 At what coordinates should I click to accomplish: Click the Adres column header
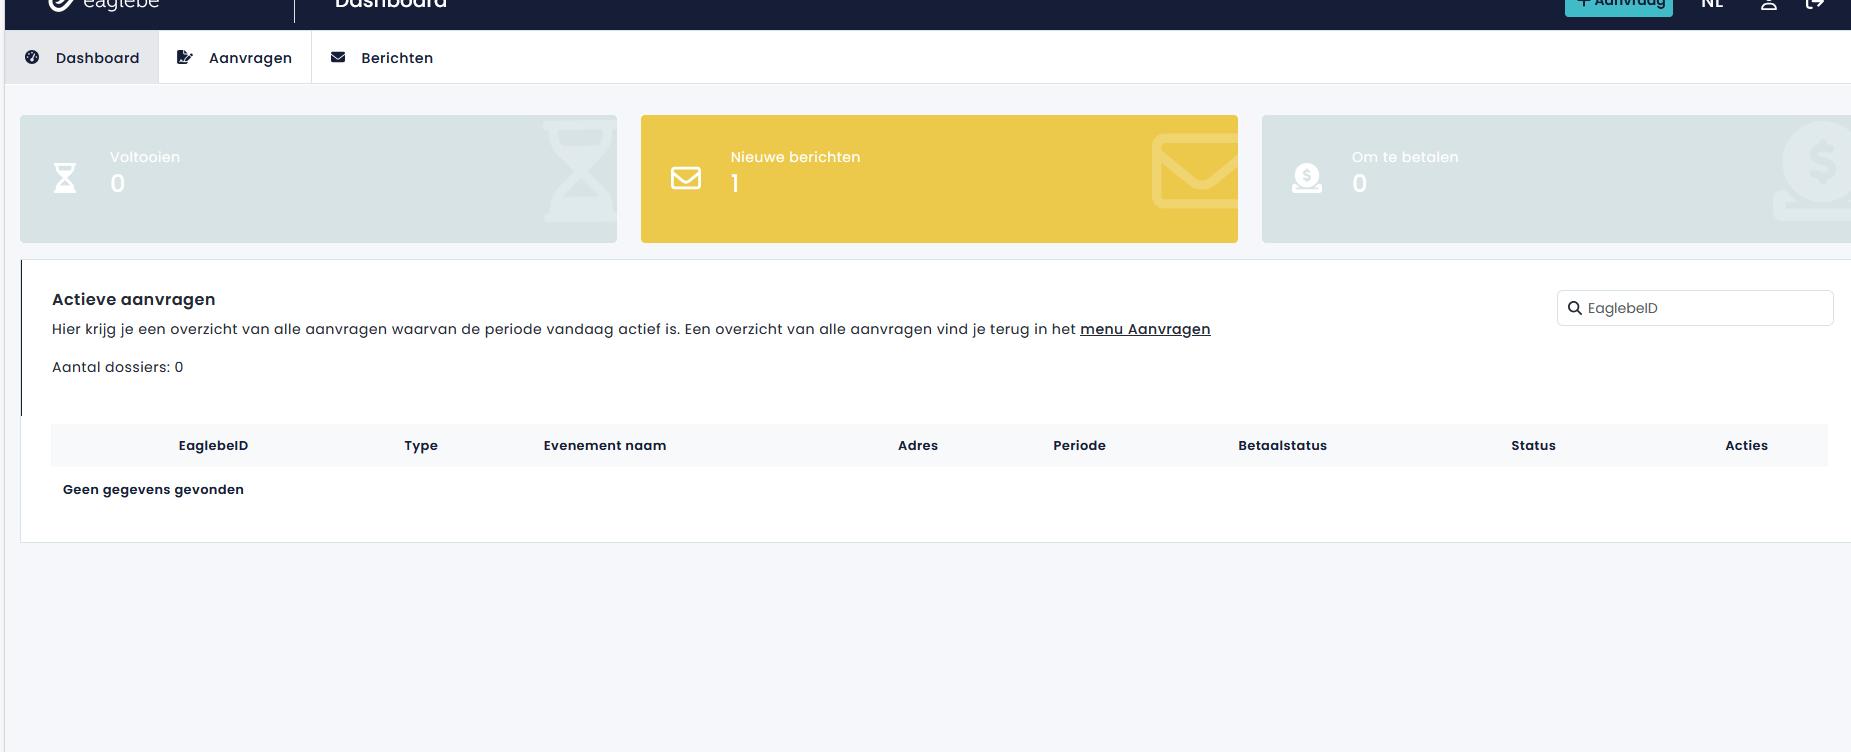click(x=918, y=446)
